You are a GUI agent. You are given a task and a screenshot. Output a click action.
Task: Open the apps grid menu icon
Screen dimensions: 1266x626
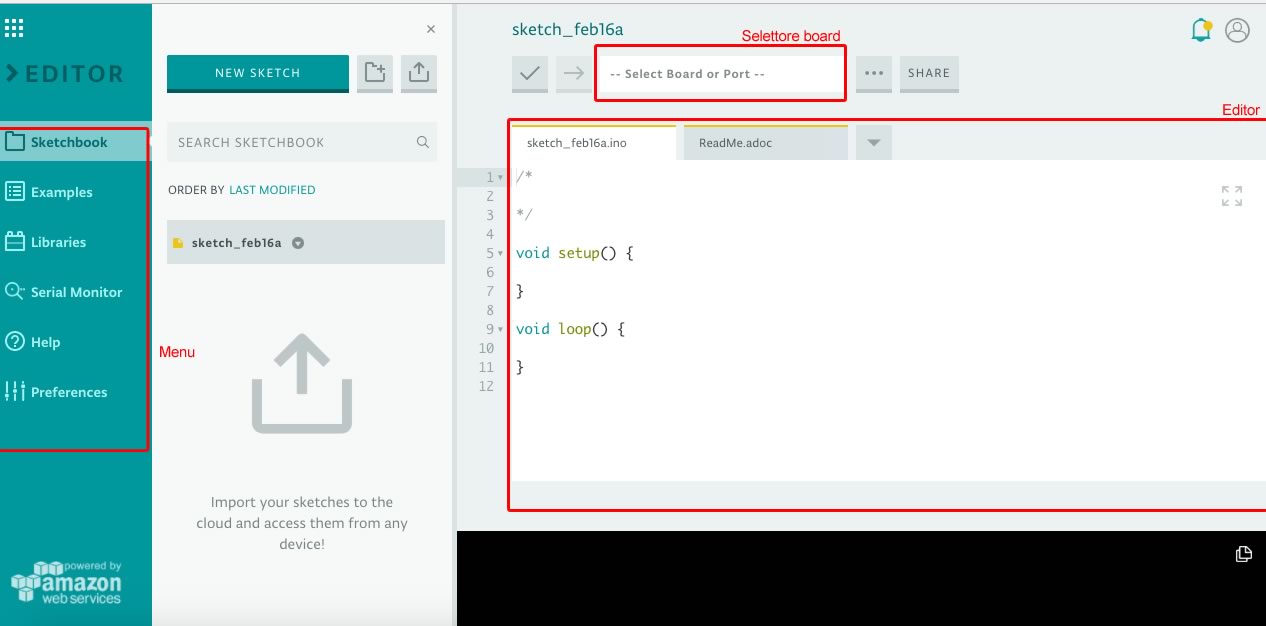pyautogui.click(x=14, y=28)
